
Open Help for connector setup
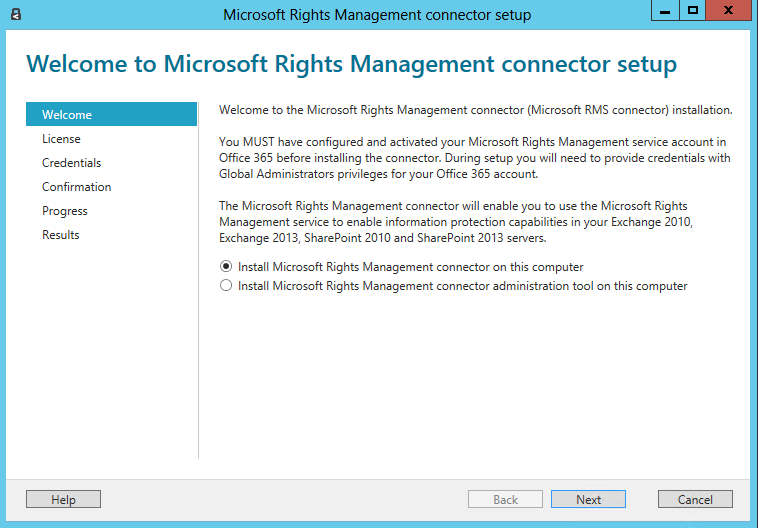(63, 499)
